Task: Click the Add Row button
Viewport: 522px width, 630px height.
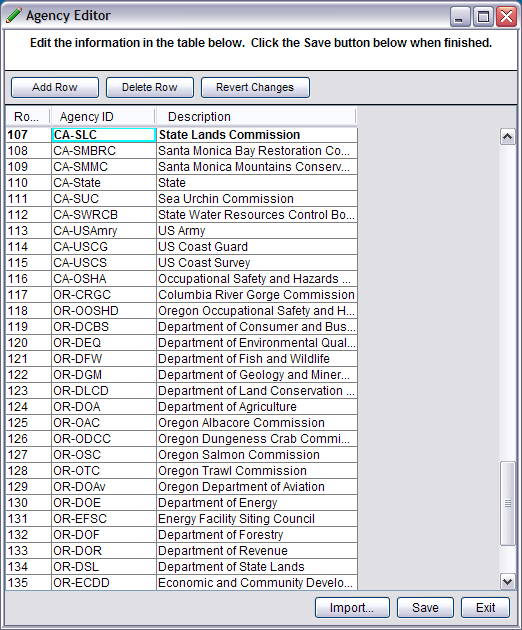Action: [55, 87]
